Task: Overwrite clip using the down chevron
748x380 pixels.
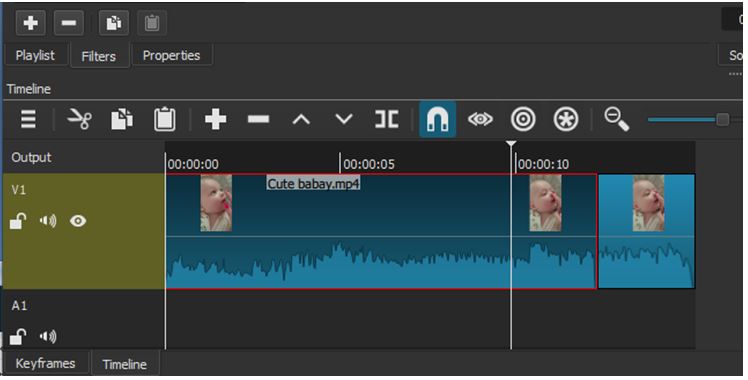Action: point(344,119)
